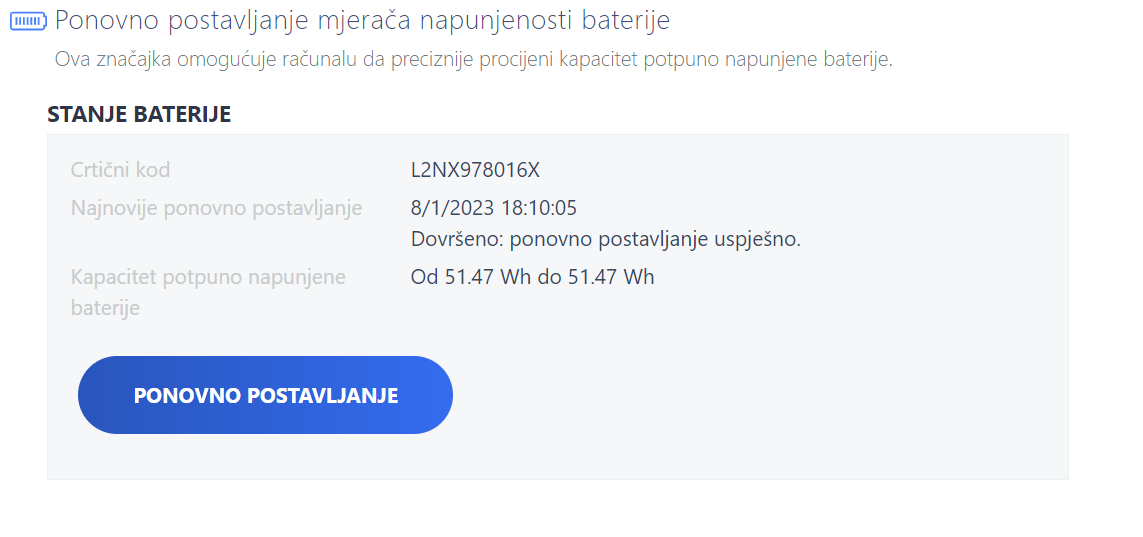
Task: Click the Crtični kod label
Action: coord(120,170)
